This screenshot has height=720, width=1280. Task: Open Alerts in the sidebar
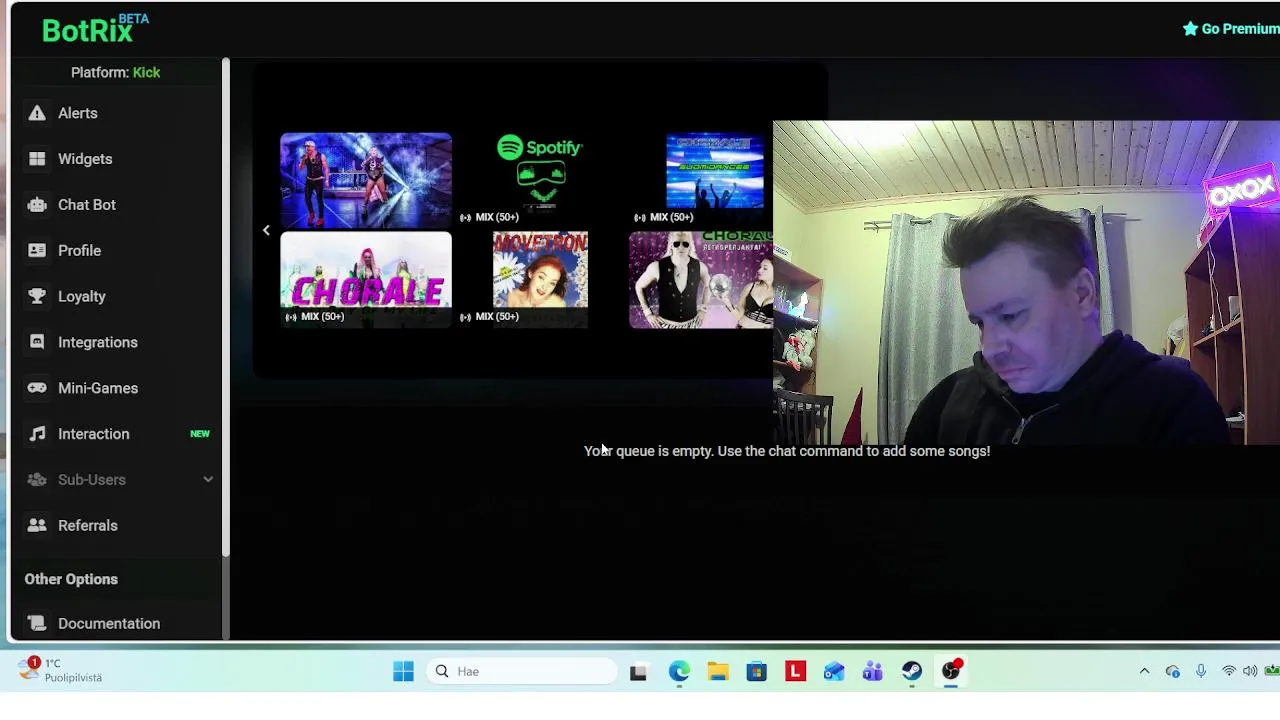pyautogui.click(x=115, y=113)
